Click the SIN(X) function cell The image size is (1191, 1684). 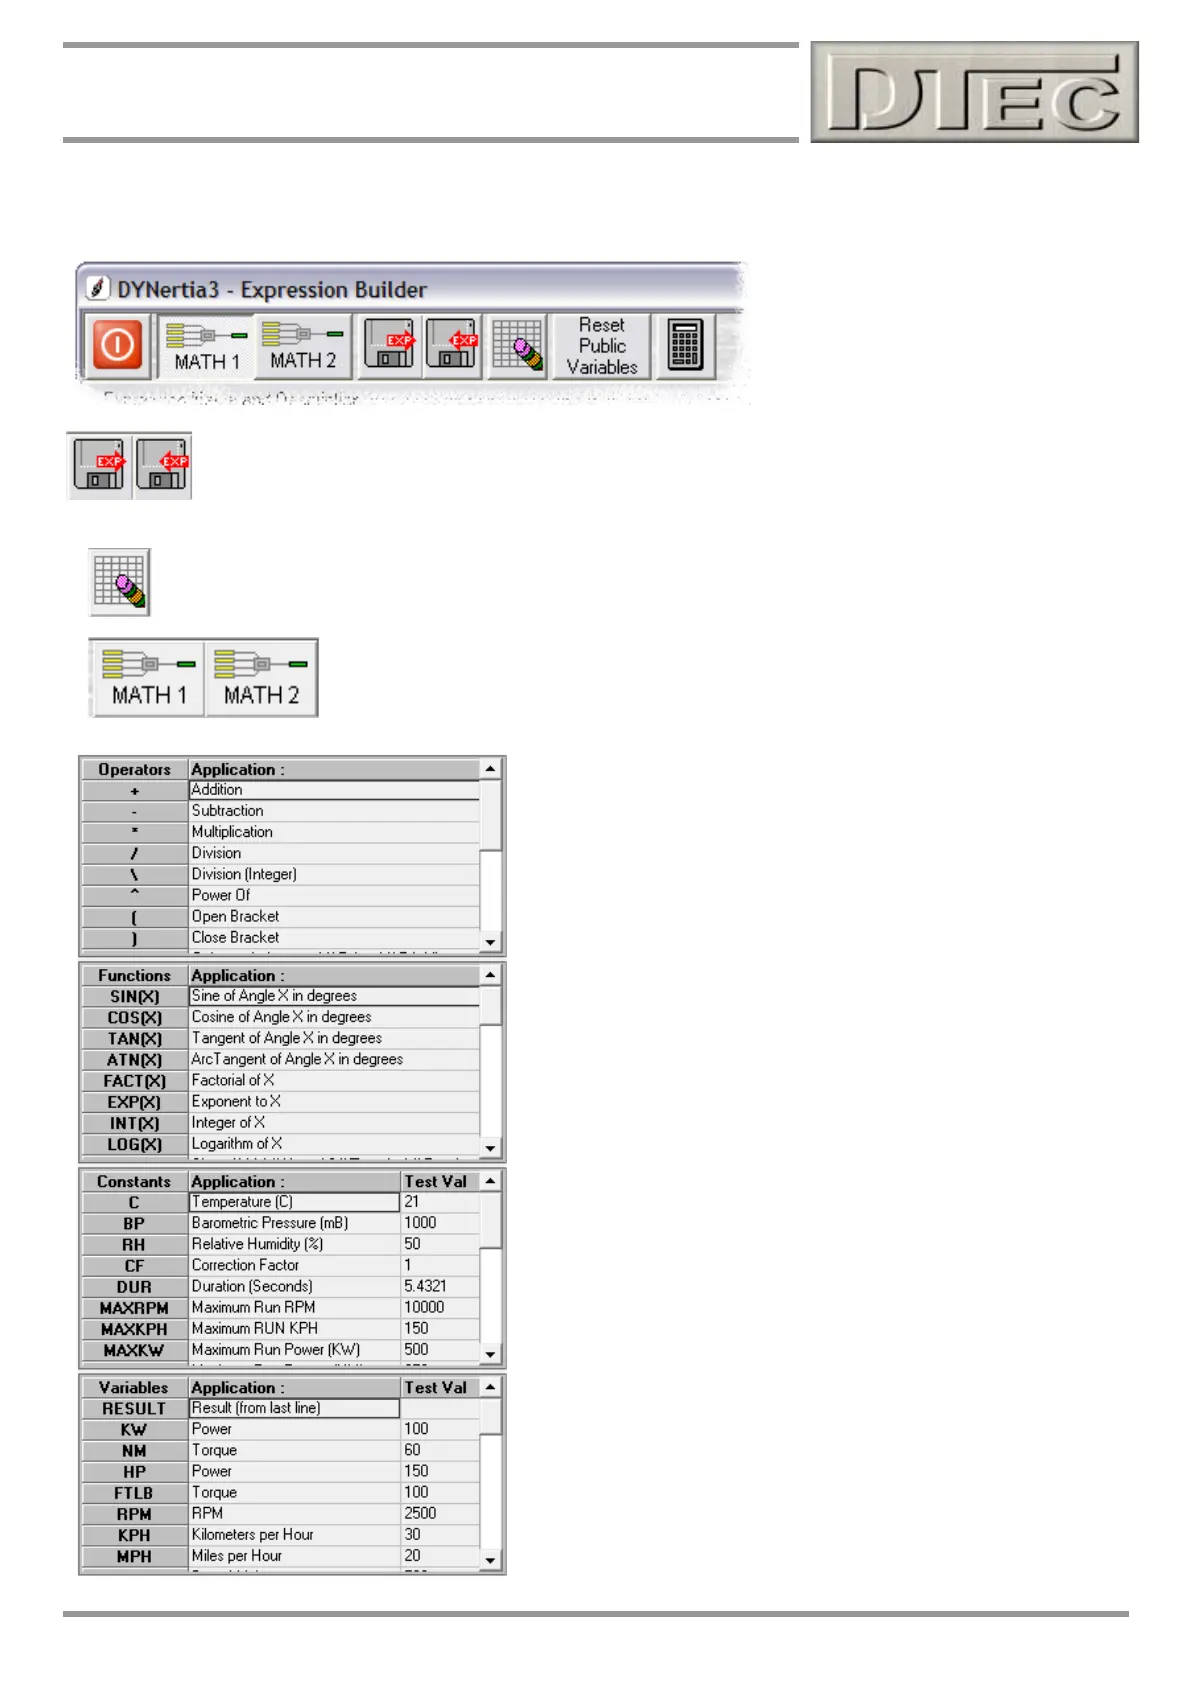pos(134,997)
